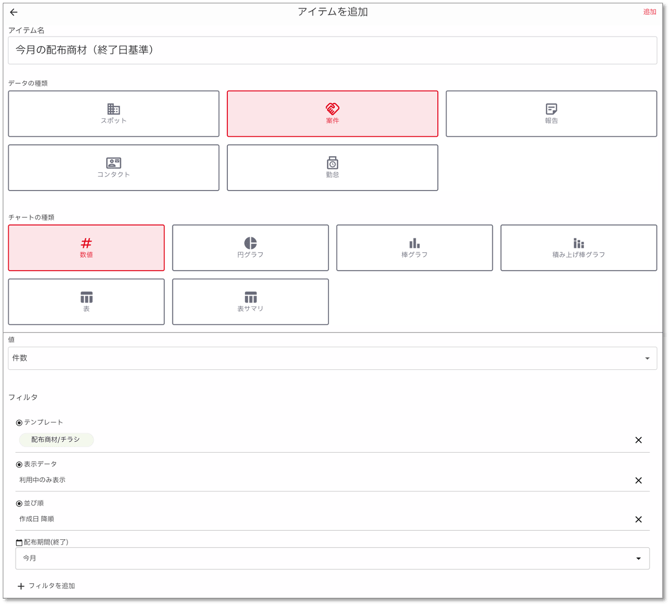Expand the 配布期間(終了) dropdown showing 今月
This screenshot has height=605, width=670.
click(332, 558)
